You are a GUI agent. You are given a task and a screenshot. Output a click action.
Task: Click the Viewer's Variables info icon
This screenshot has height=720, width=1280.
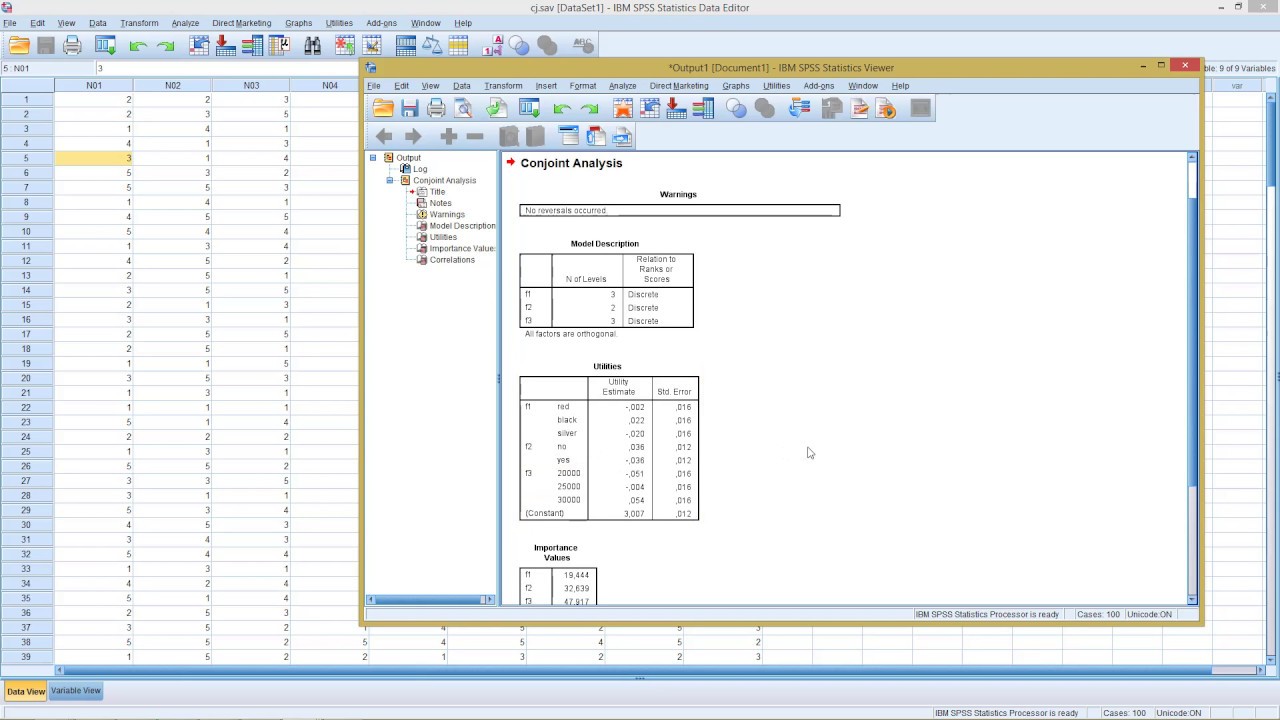pos(703,108)
